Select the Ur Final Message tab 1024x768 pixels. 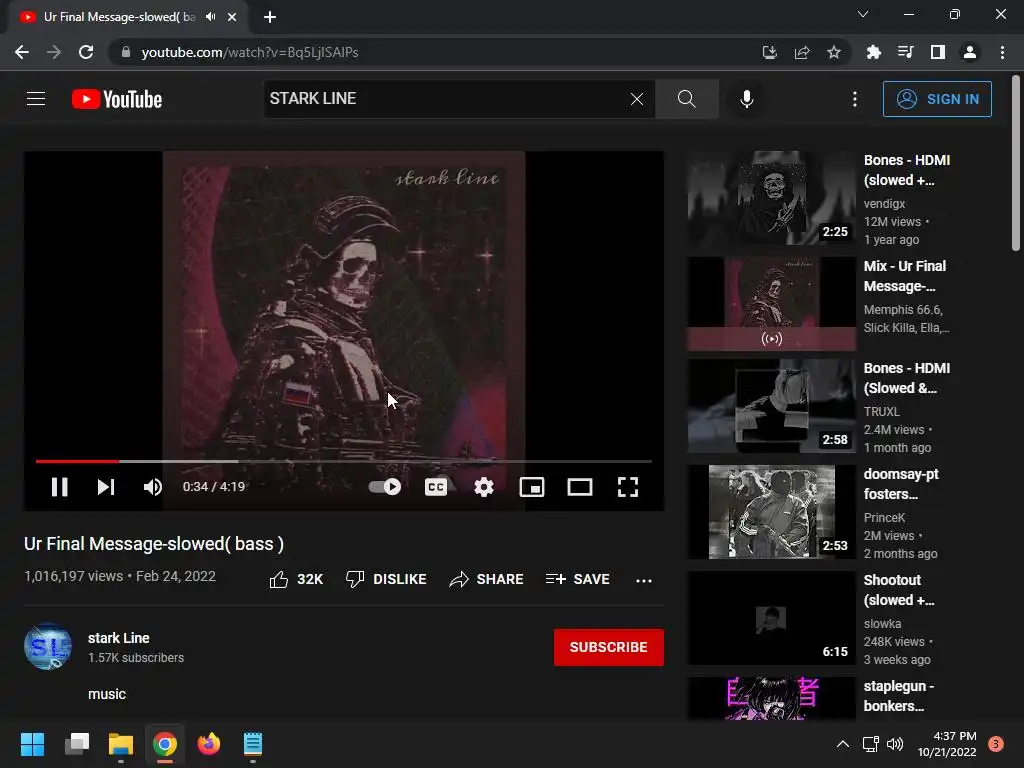pyautogui.click(x=120, y=17)
